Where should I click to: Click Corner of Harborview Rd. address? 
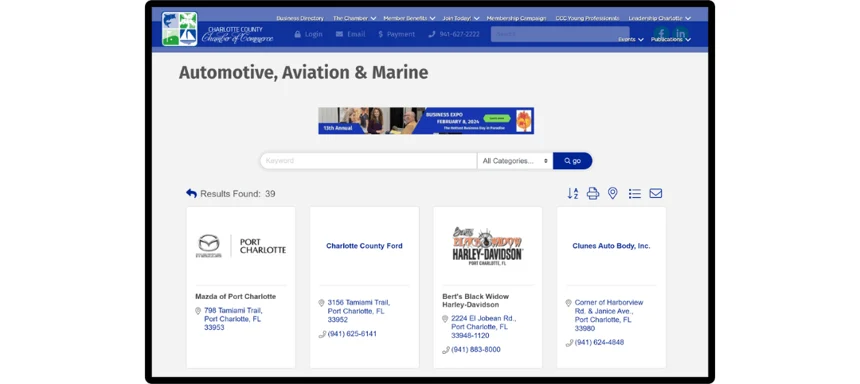[609, 315]
